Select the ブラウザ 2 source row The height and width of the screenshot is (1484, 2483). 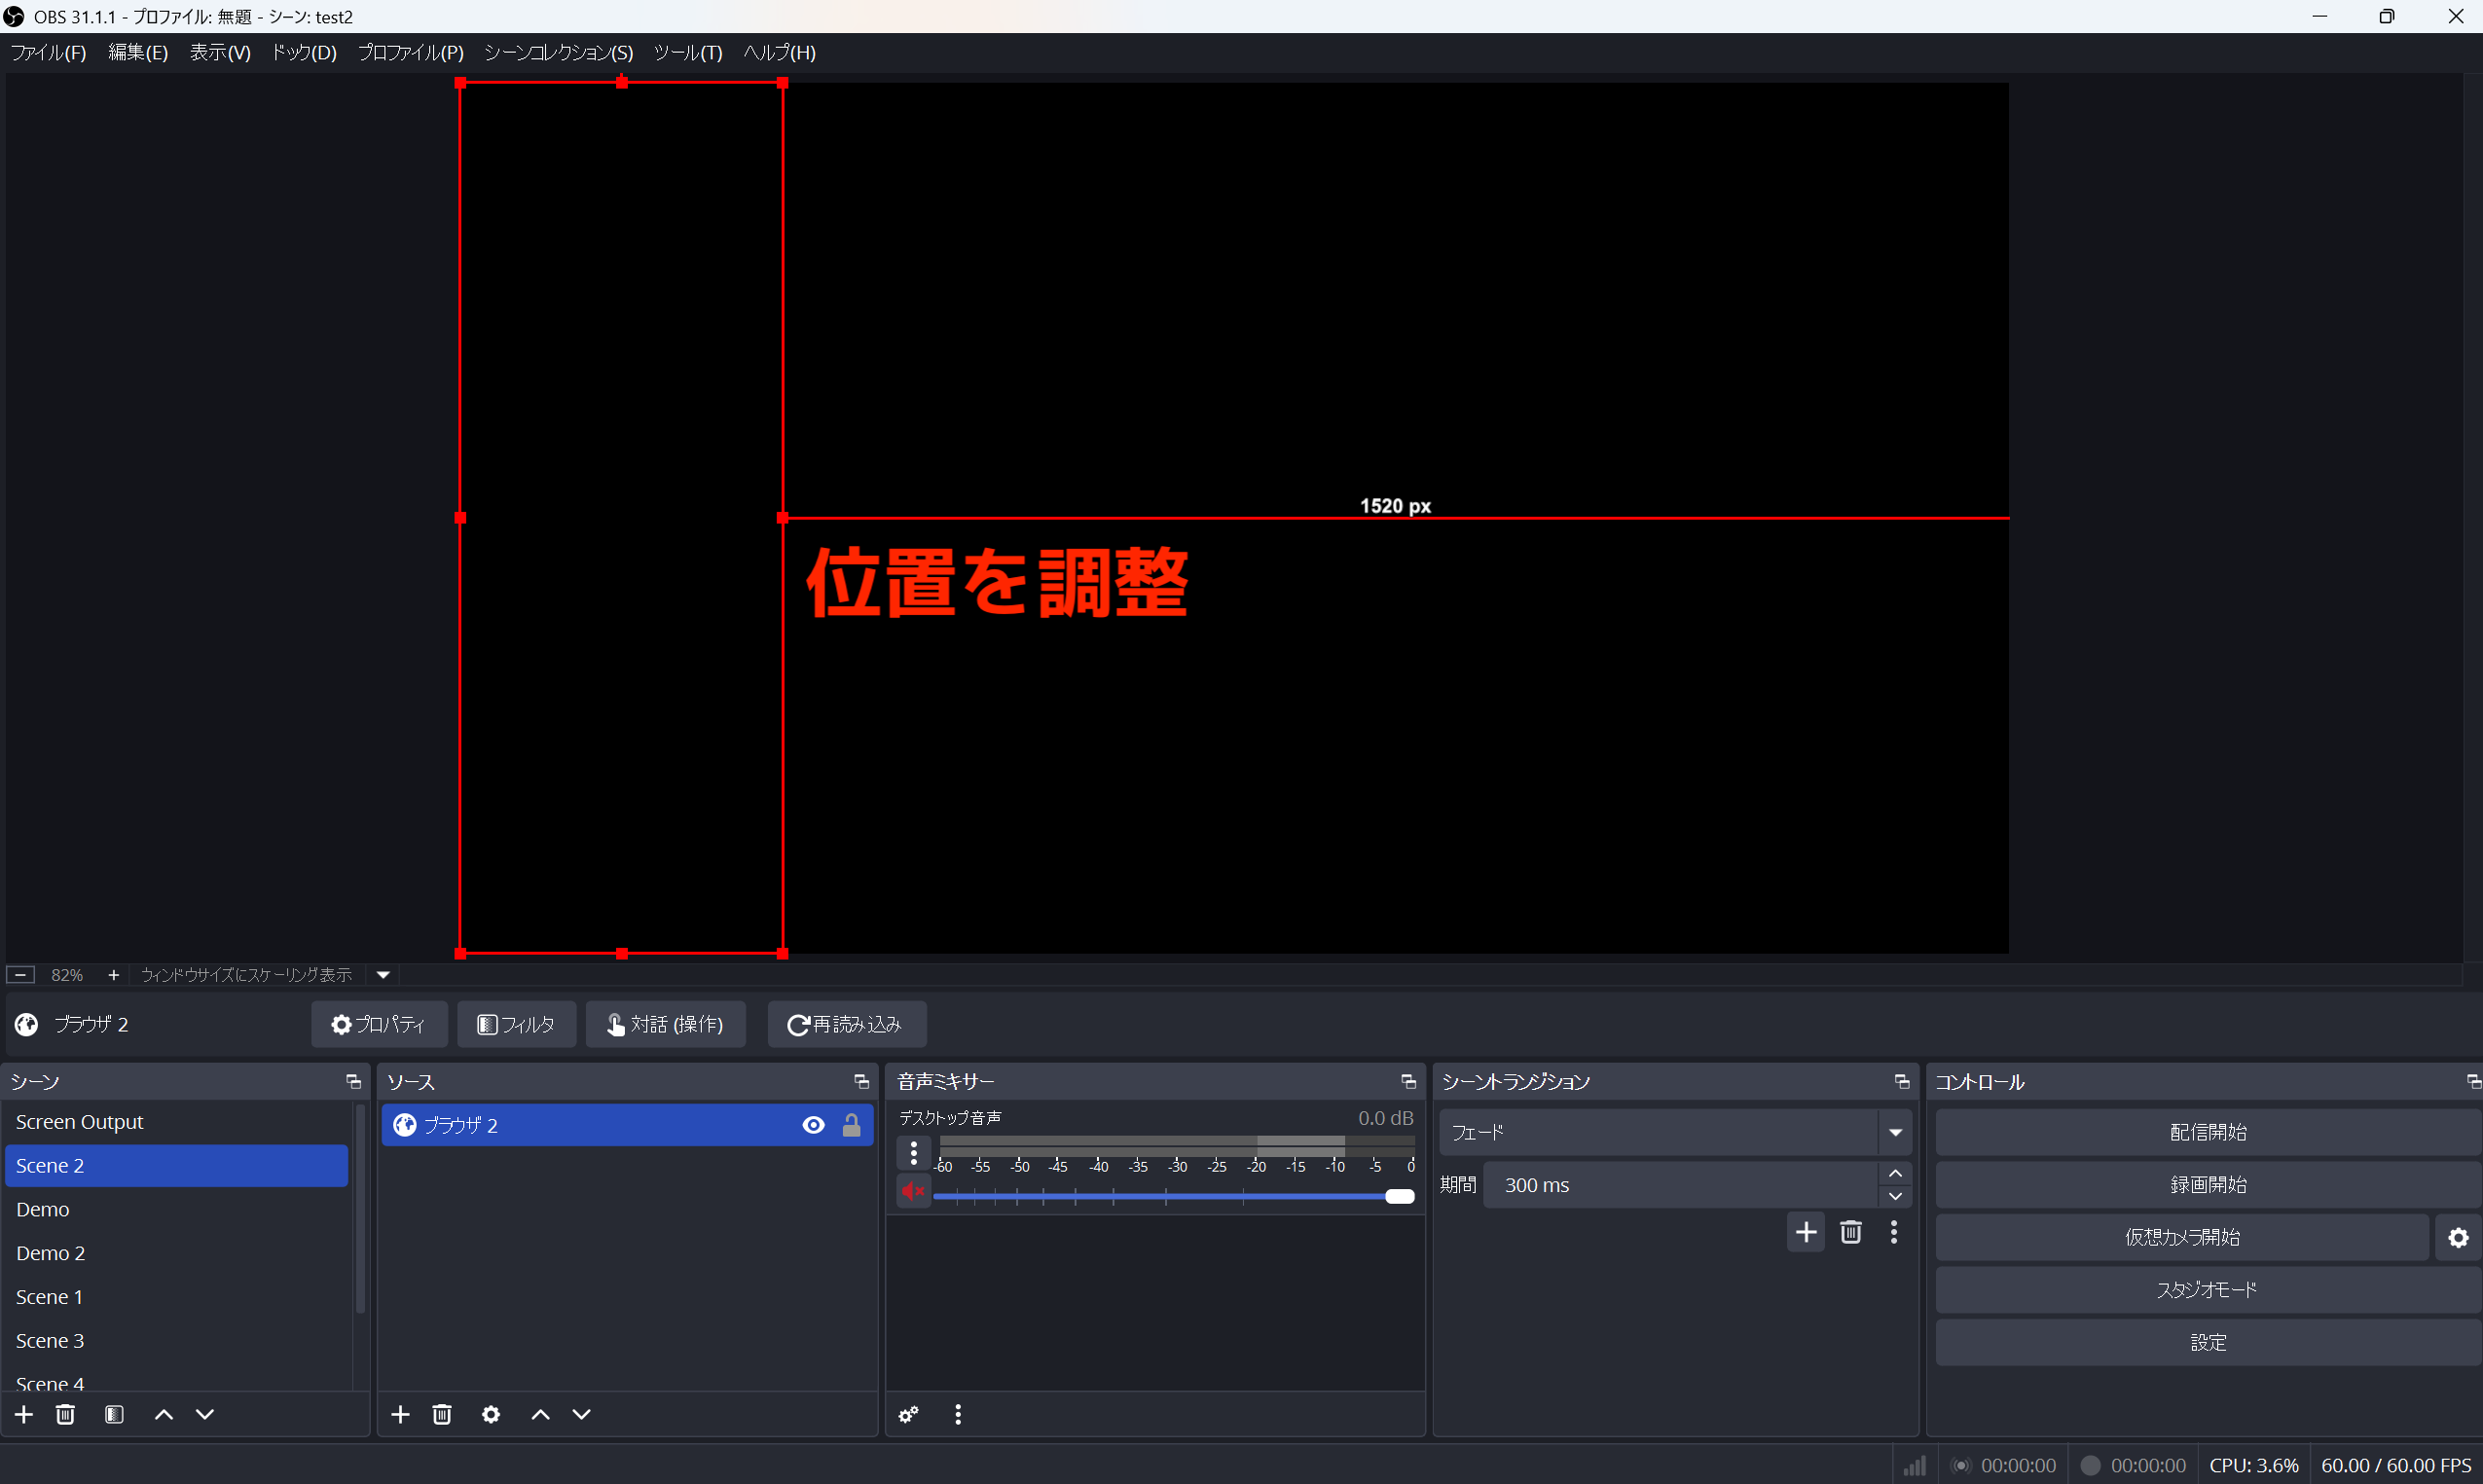coord(627,1126)
